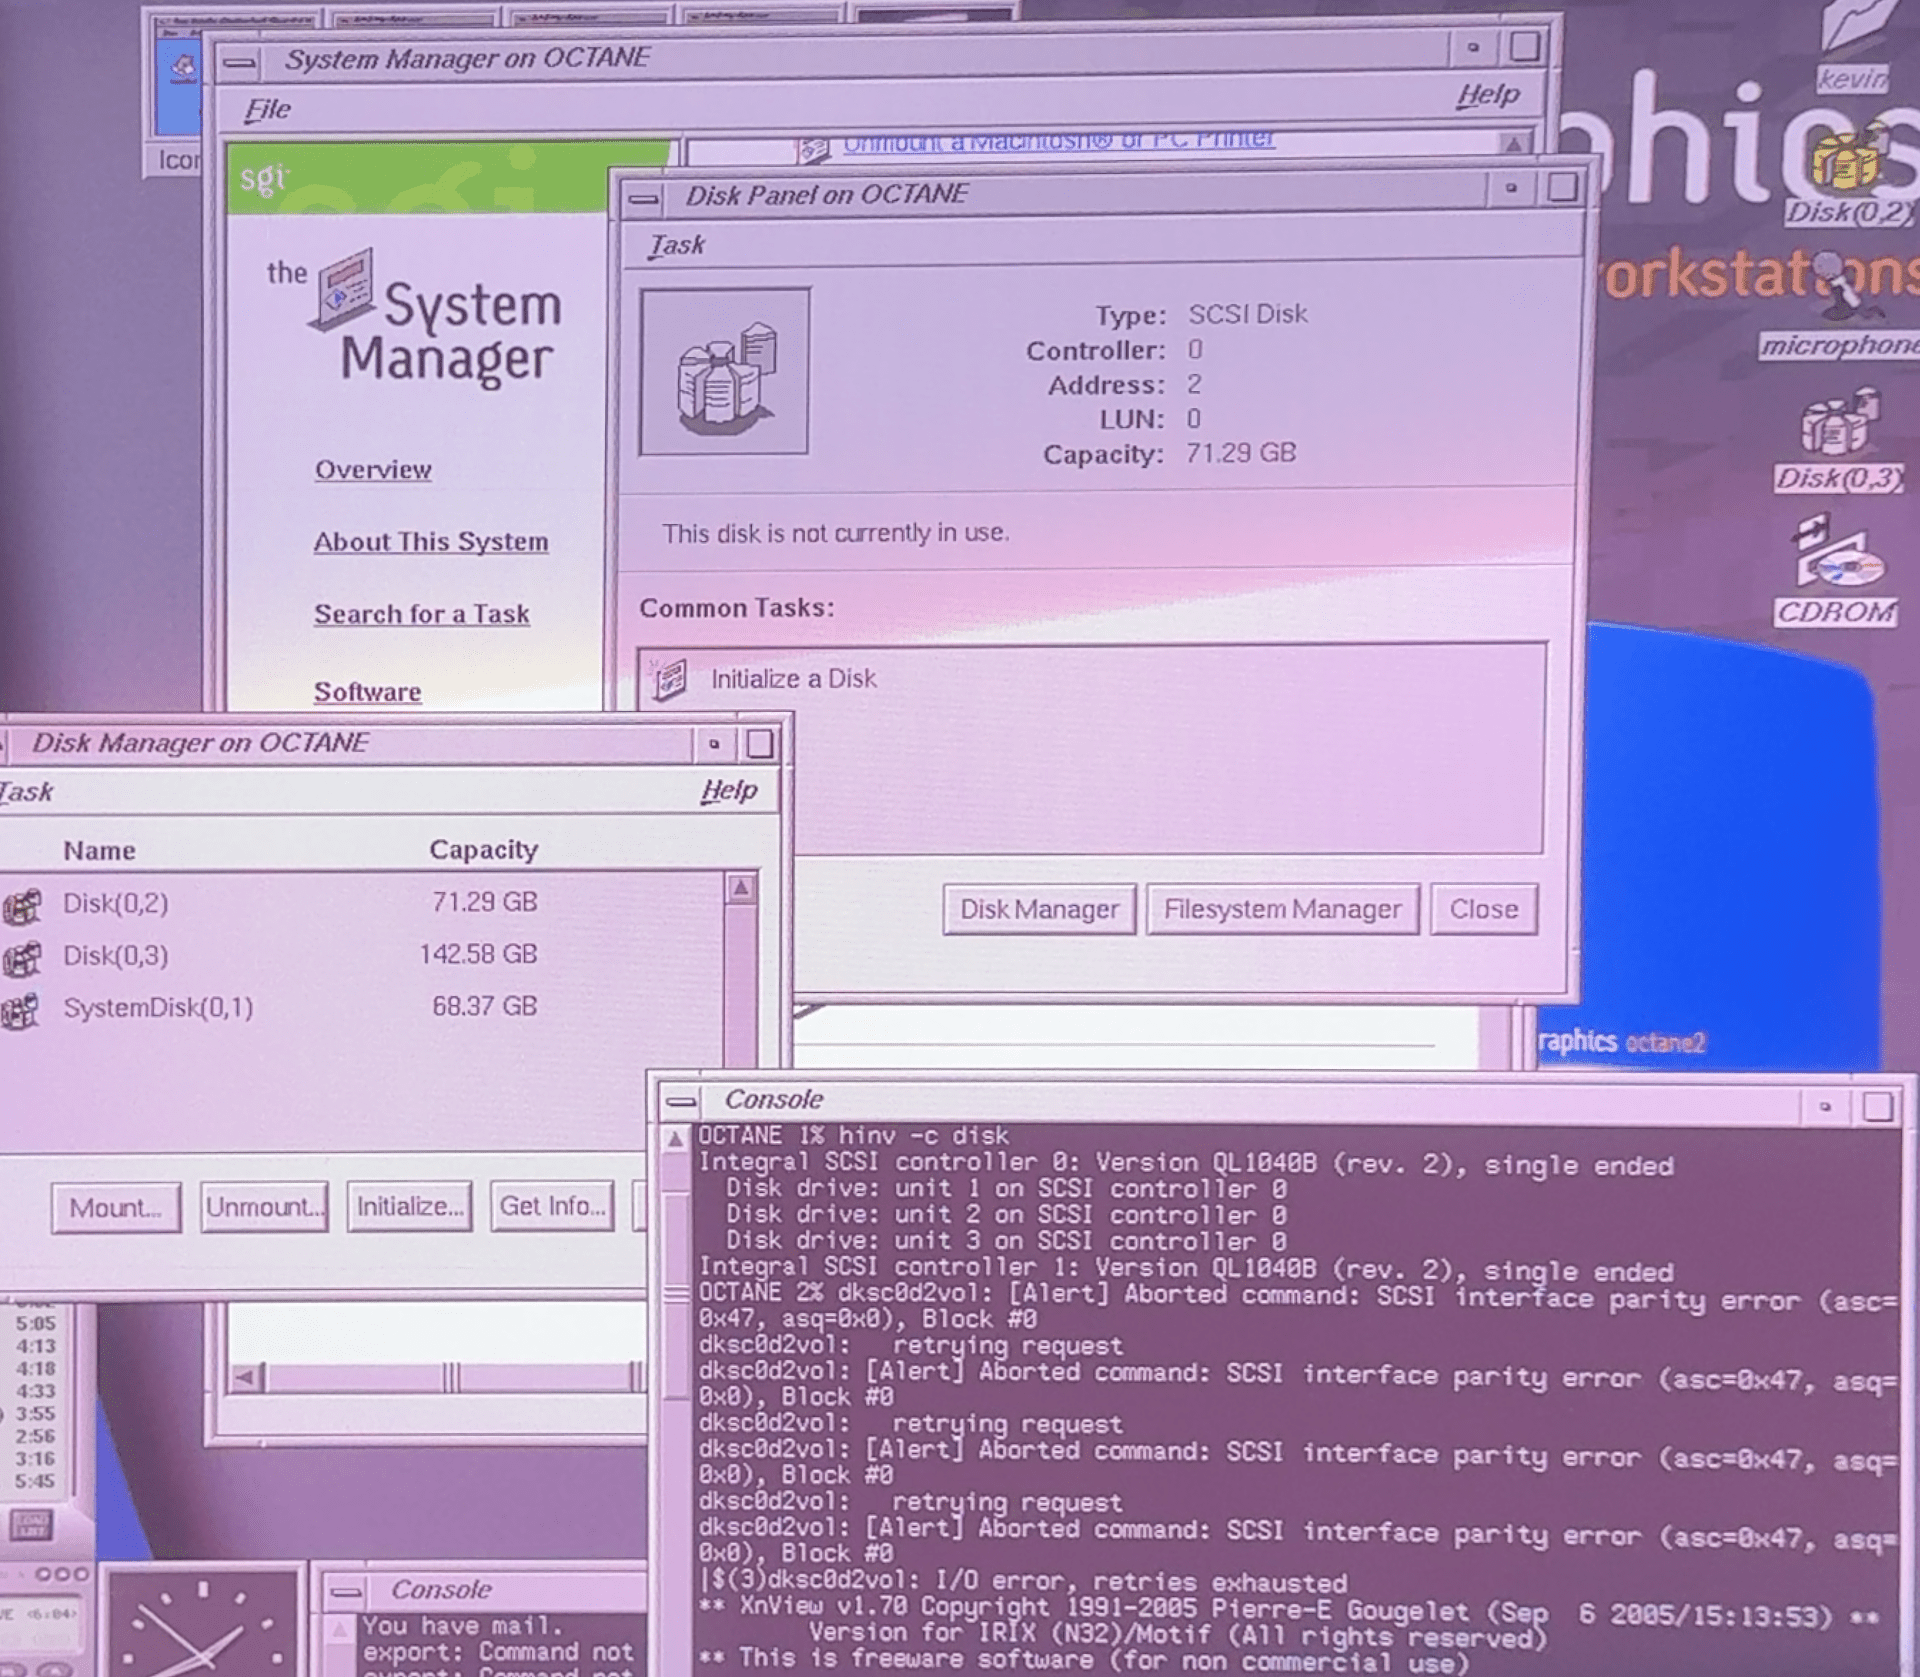The image size is (1920, 1677).
Task: Select the 142.58 GB capacity cell
Action: pos(478,955)
